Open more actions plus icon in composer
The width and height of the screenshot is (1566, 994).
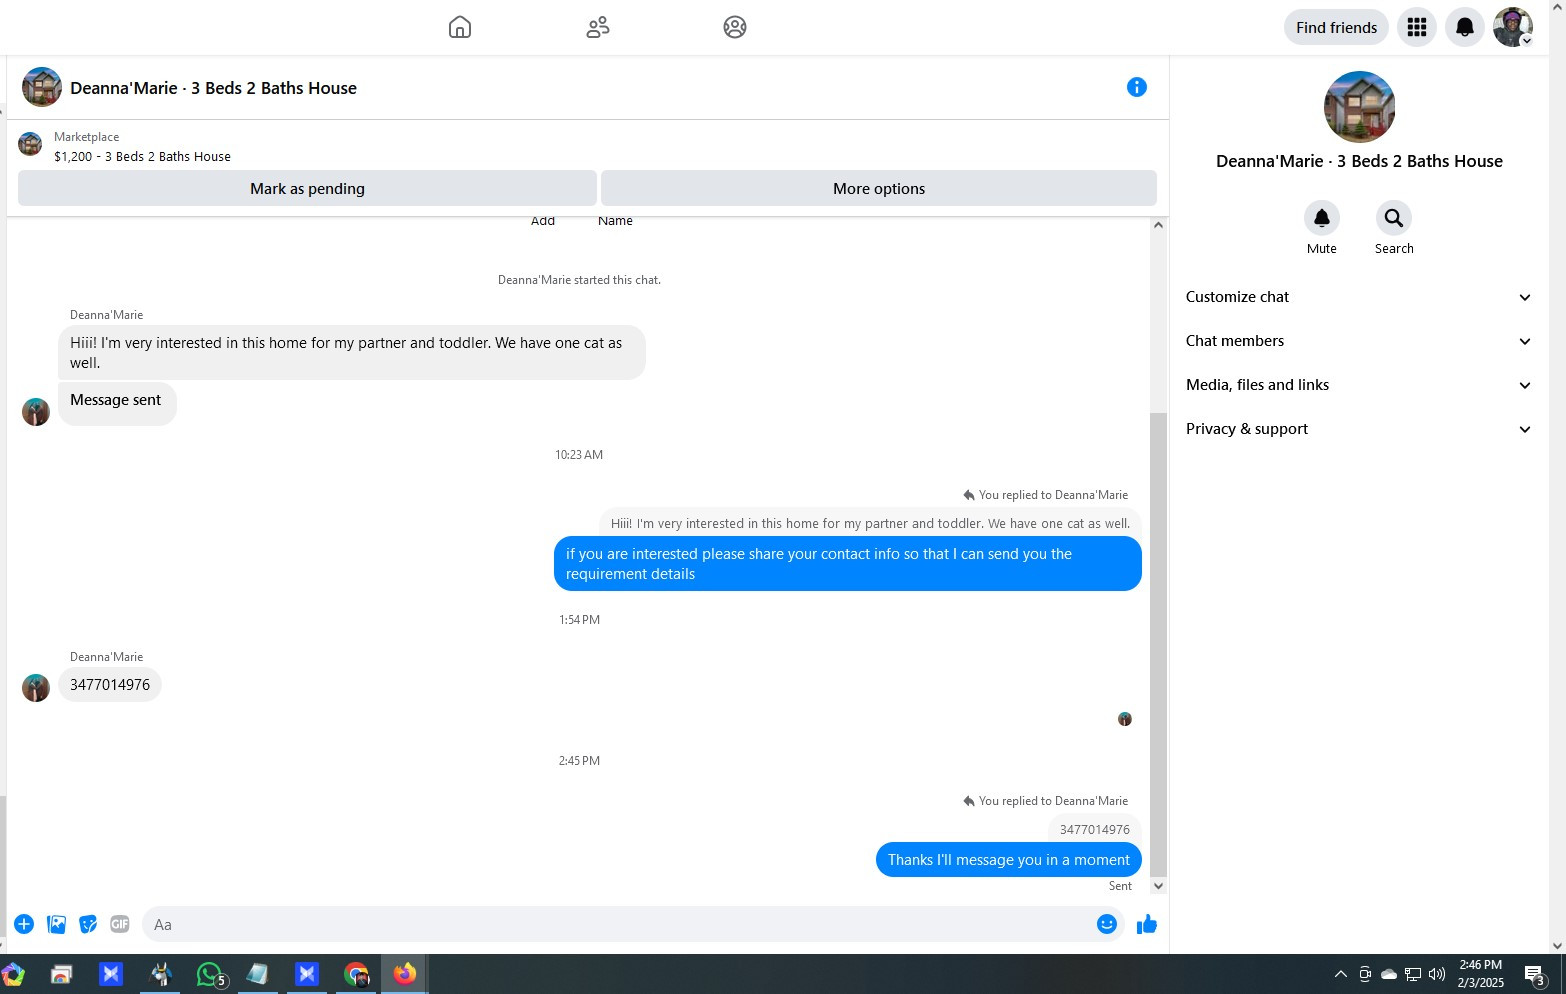24,924
